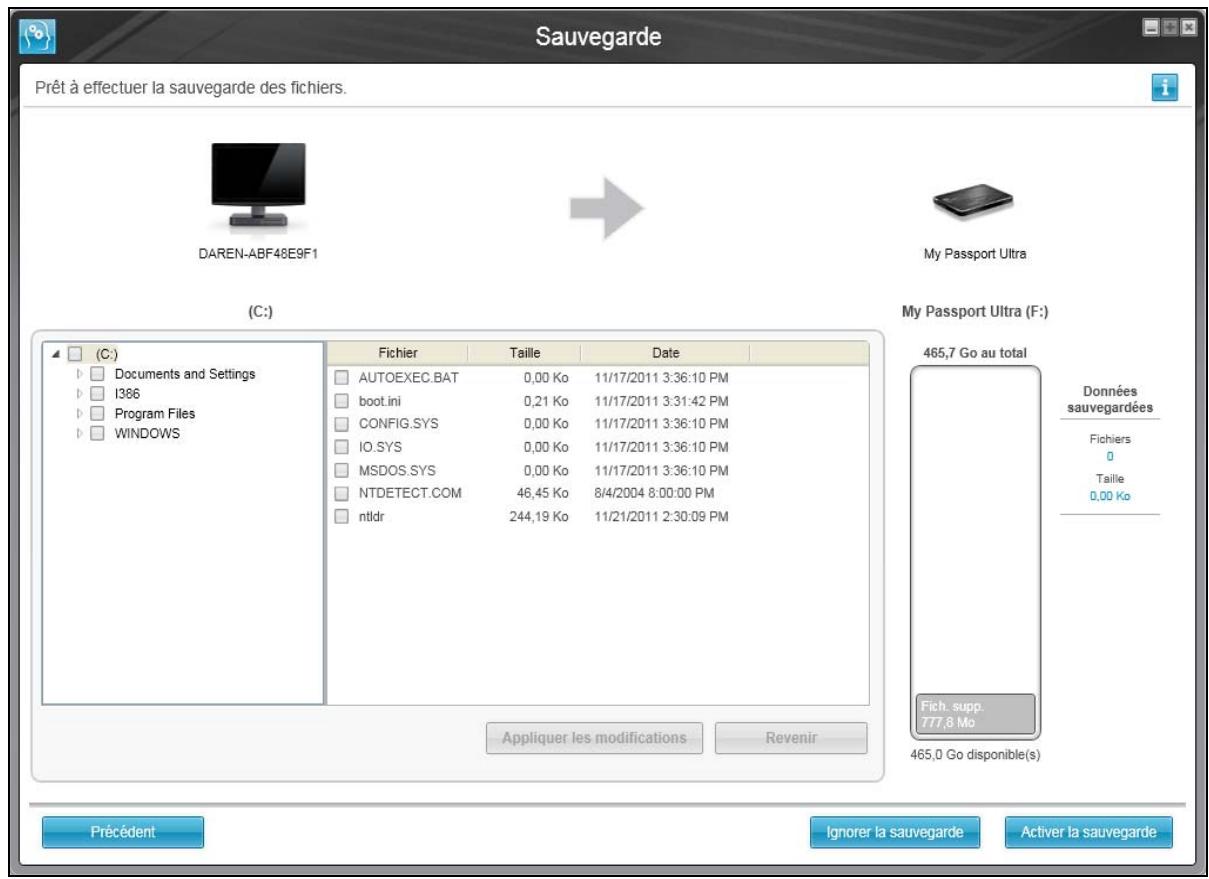Click the Fichier column header

click(397, 353)
